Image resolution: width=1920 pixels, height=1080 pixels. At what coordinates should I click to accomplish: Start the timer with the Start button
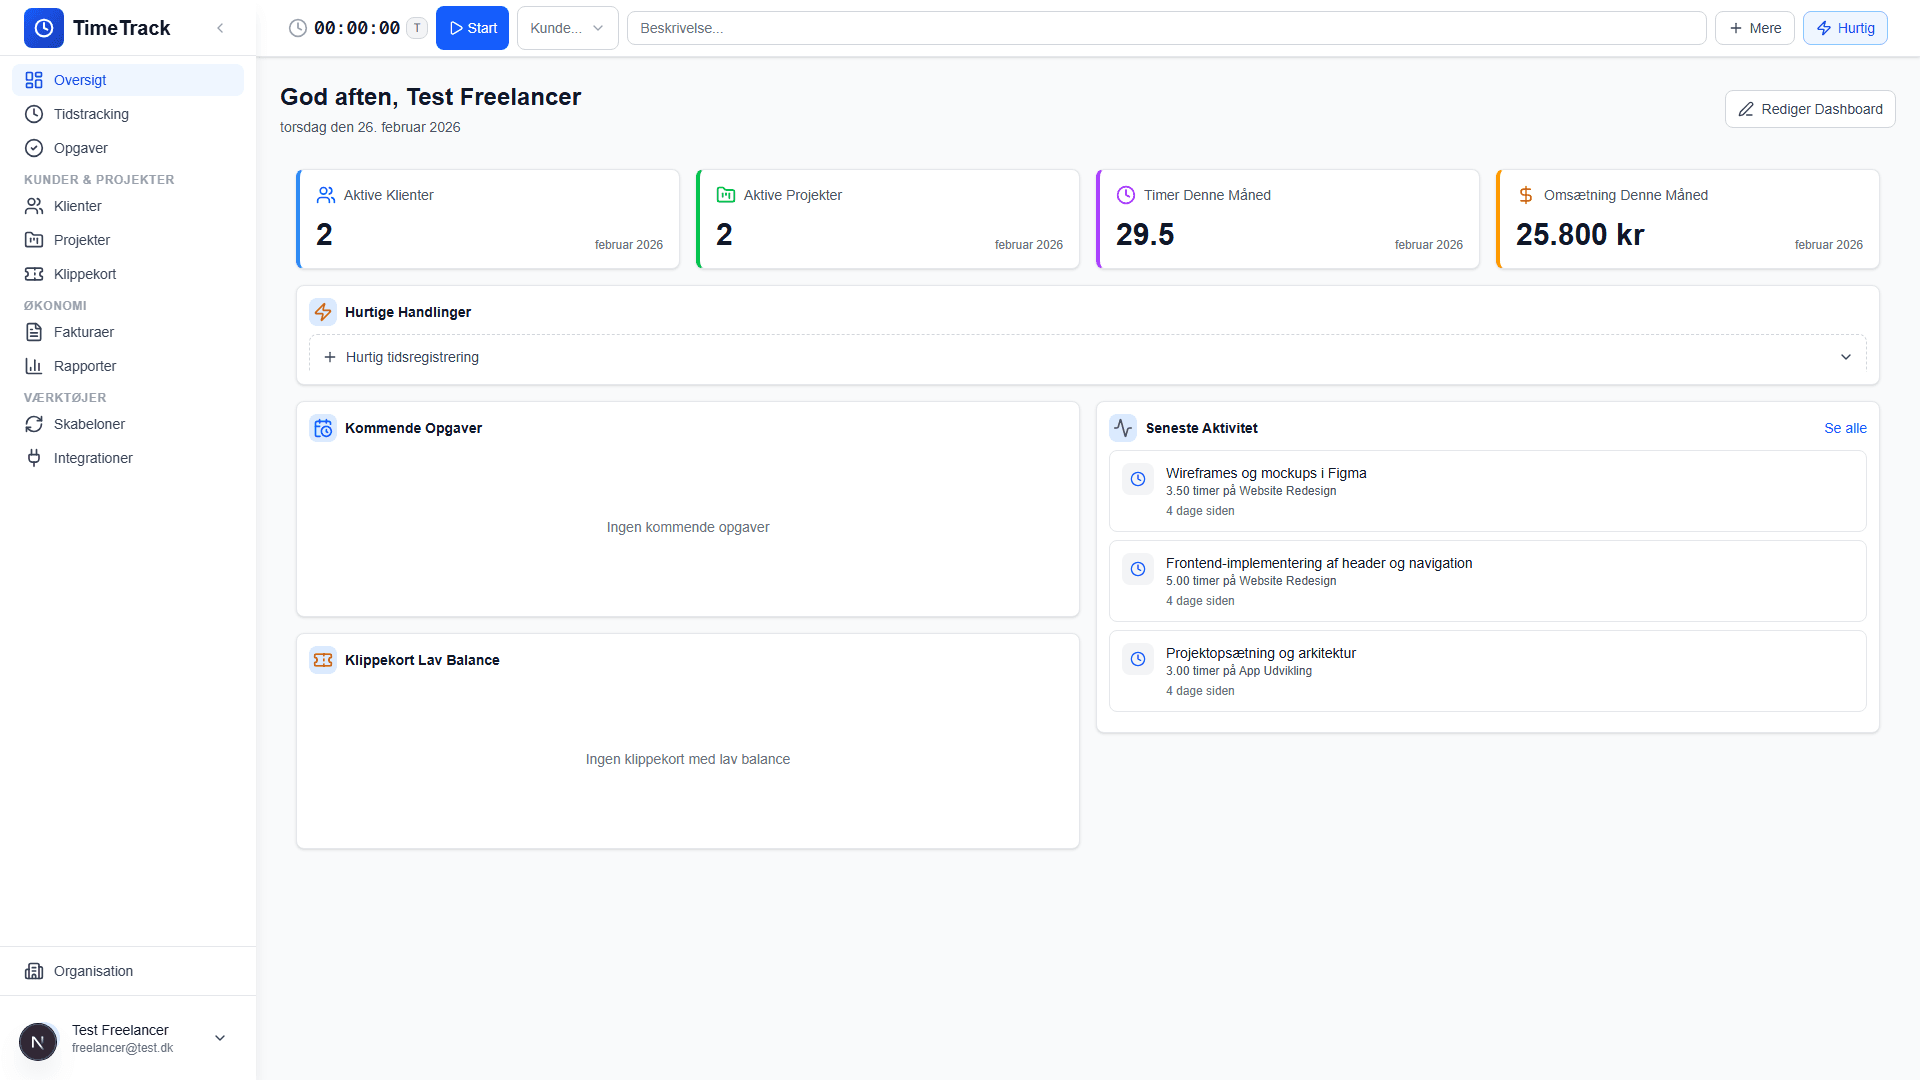472,28
